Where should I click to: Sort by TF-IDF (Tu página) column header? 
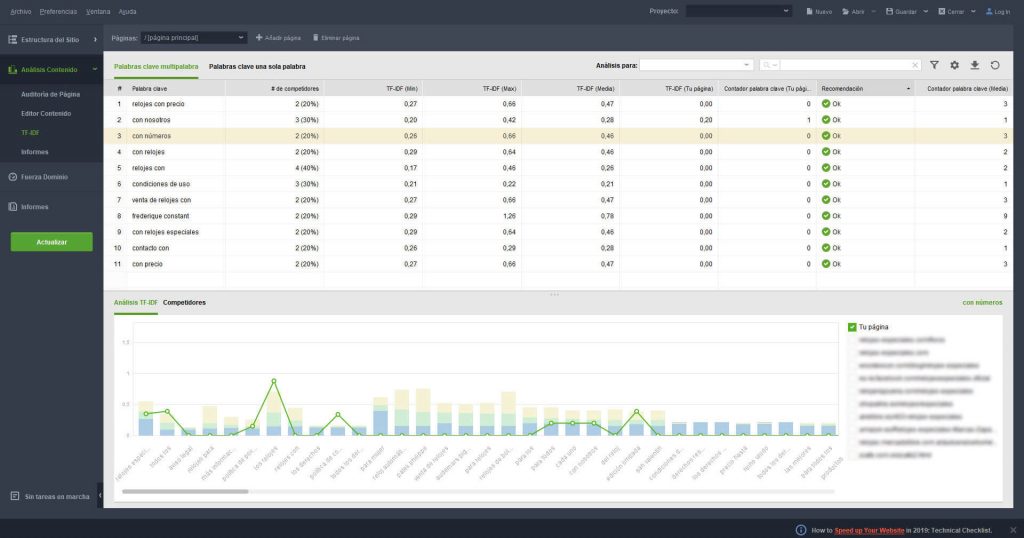pyautogui.click(x=669, y=89)
